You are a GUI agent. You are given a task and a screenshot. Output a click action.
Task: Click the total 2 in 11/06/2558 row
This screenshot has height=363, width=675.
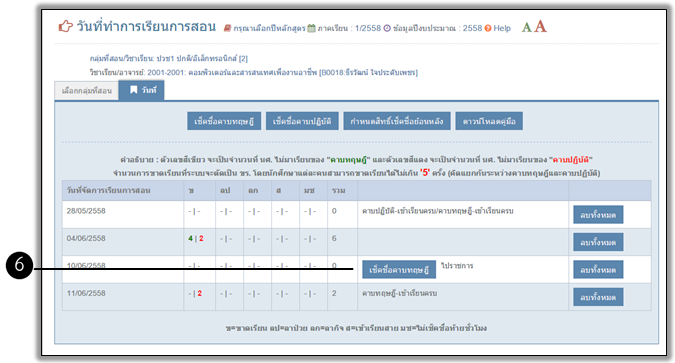(334, 293)
